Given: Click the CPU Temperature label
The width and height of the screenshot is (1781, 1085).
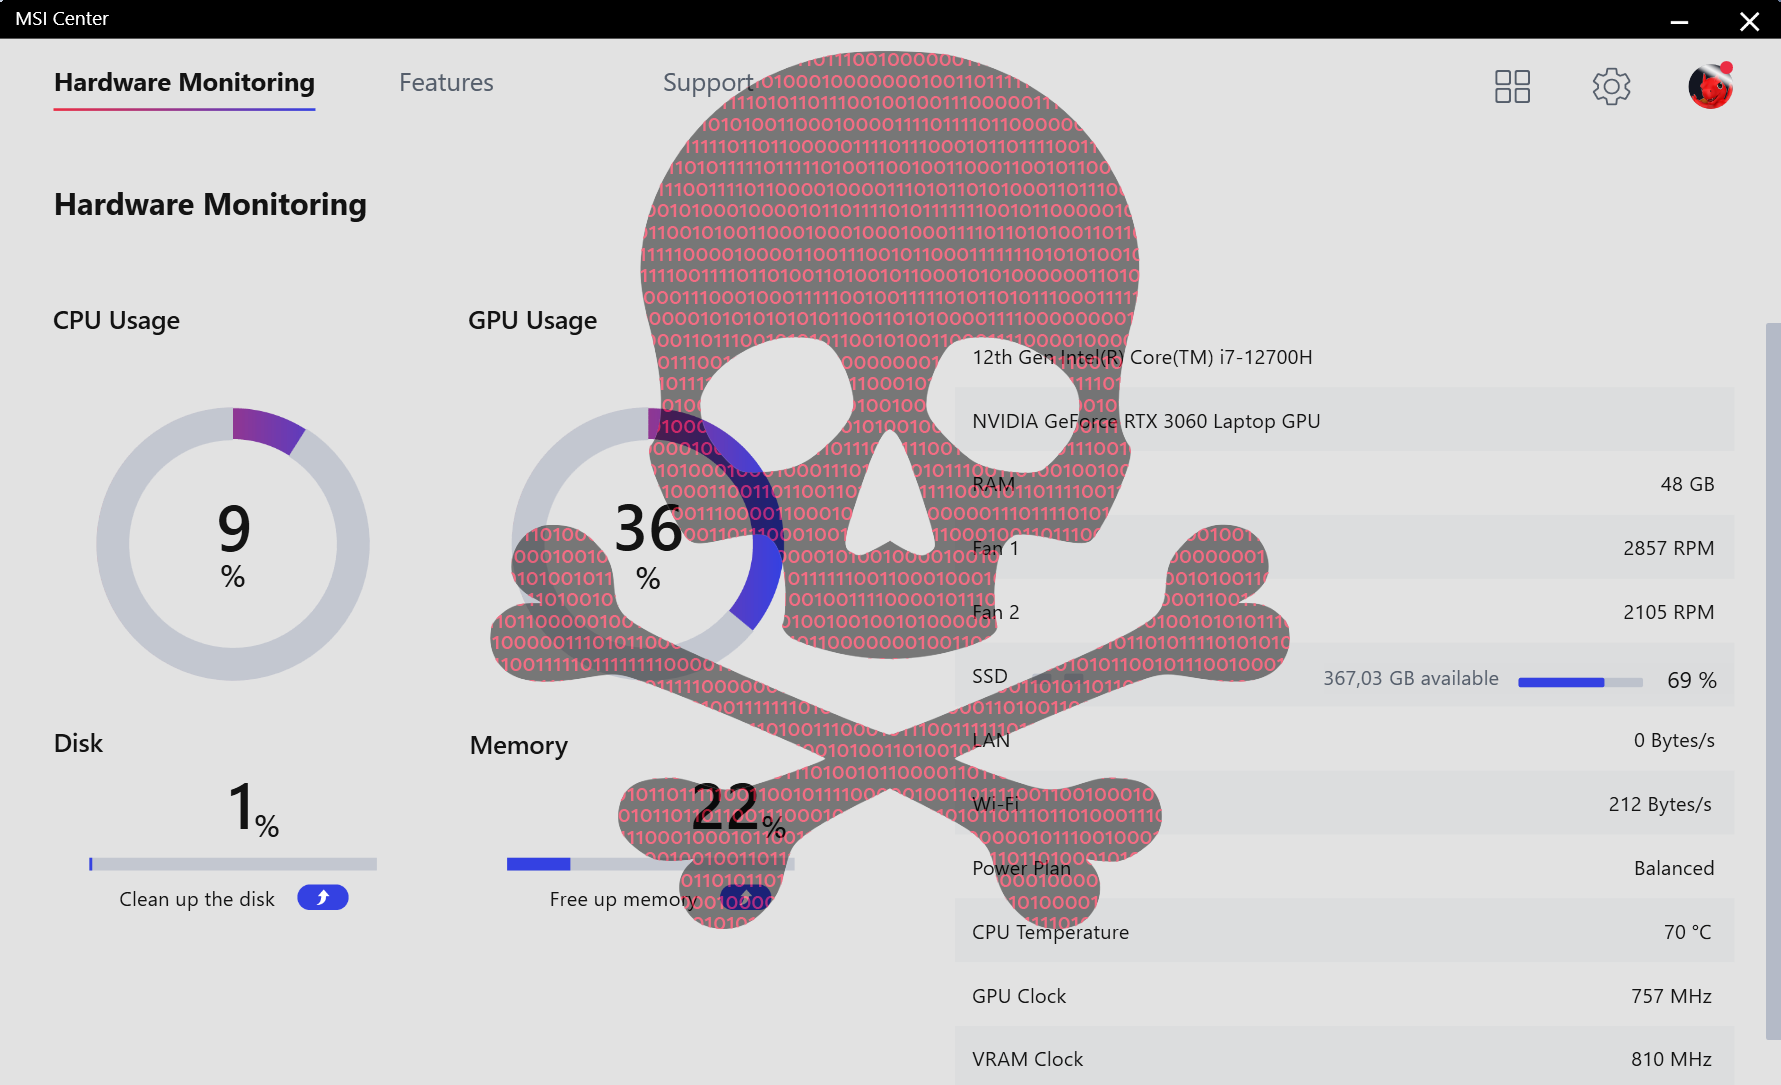Looking at the screenshot, I should [1050, 933].
